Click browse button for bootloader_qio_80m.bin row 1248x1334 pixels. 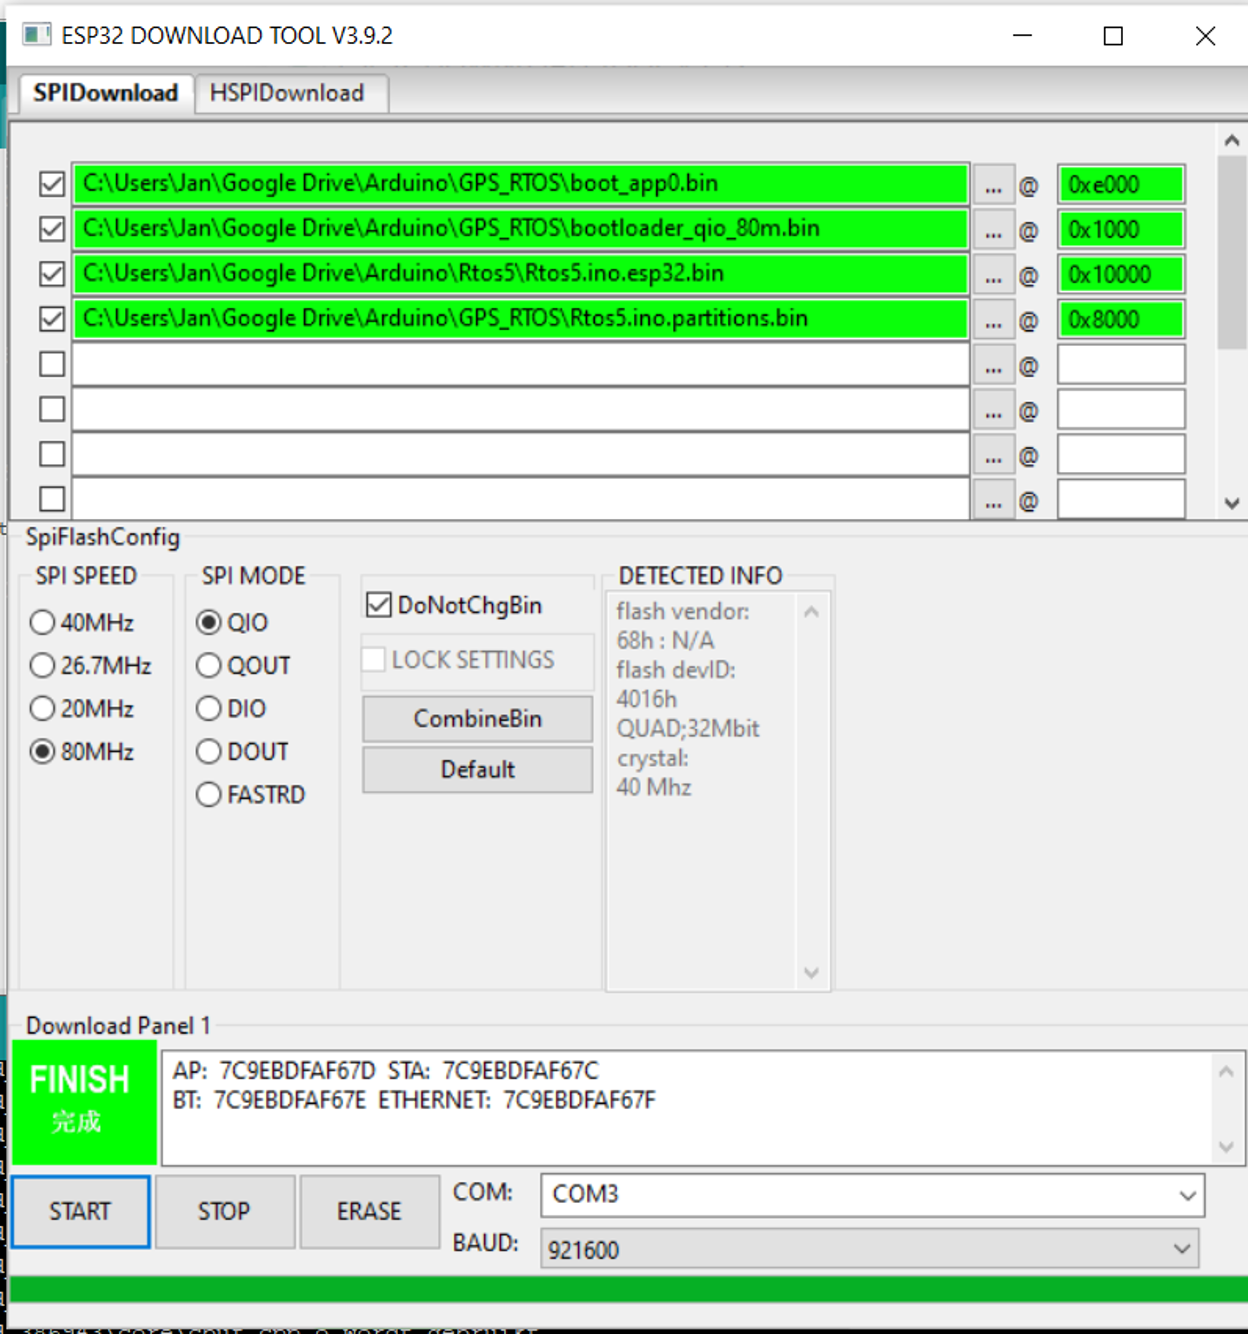point(993,230)
